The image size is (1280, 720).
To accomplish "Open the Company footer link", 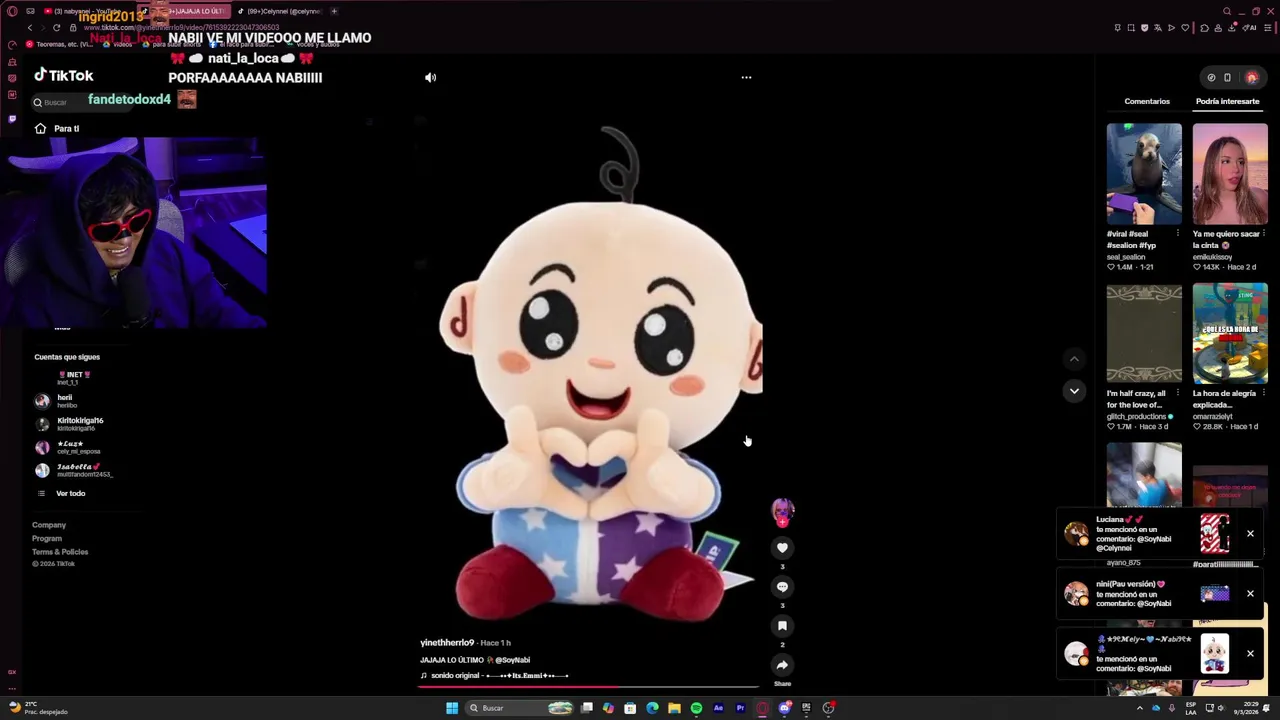I will (x=49, y=525).
